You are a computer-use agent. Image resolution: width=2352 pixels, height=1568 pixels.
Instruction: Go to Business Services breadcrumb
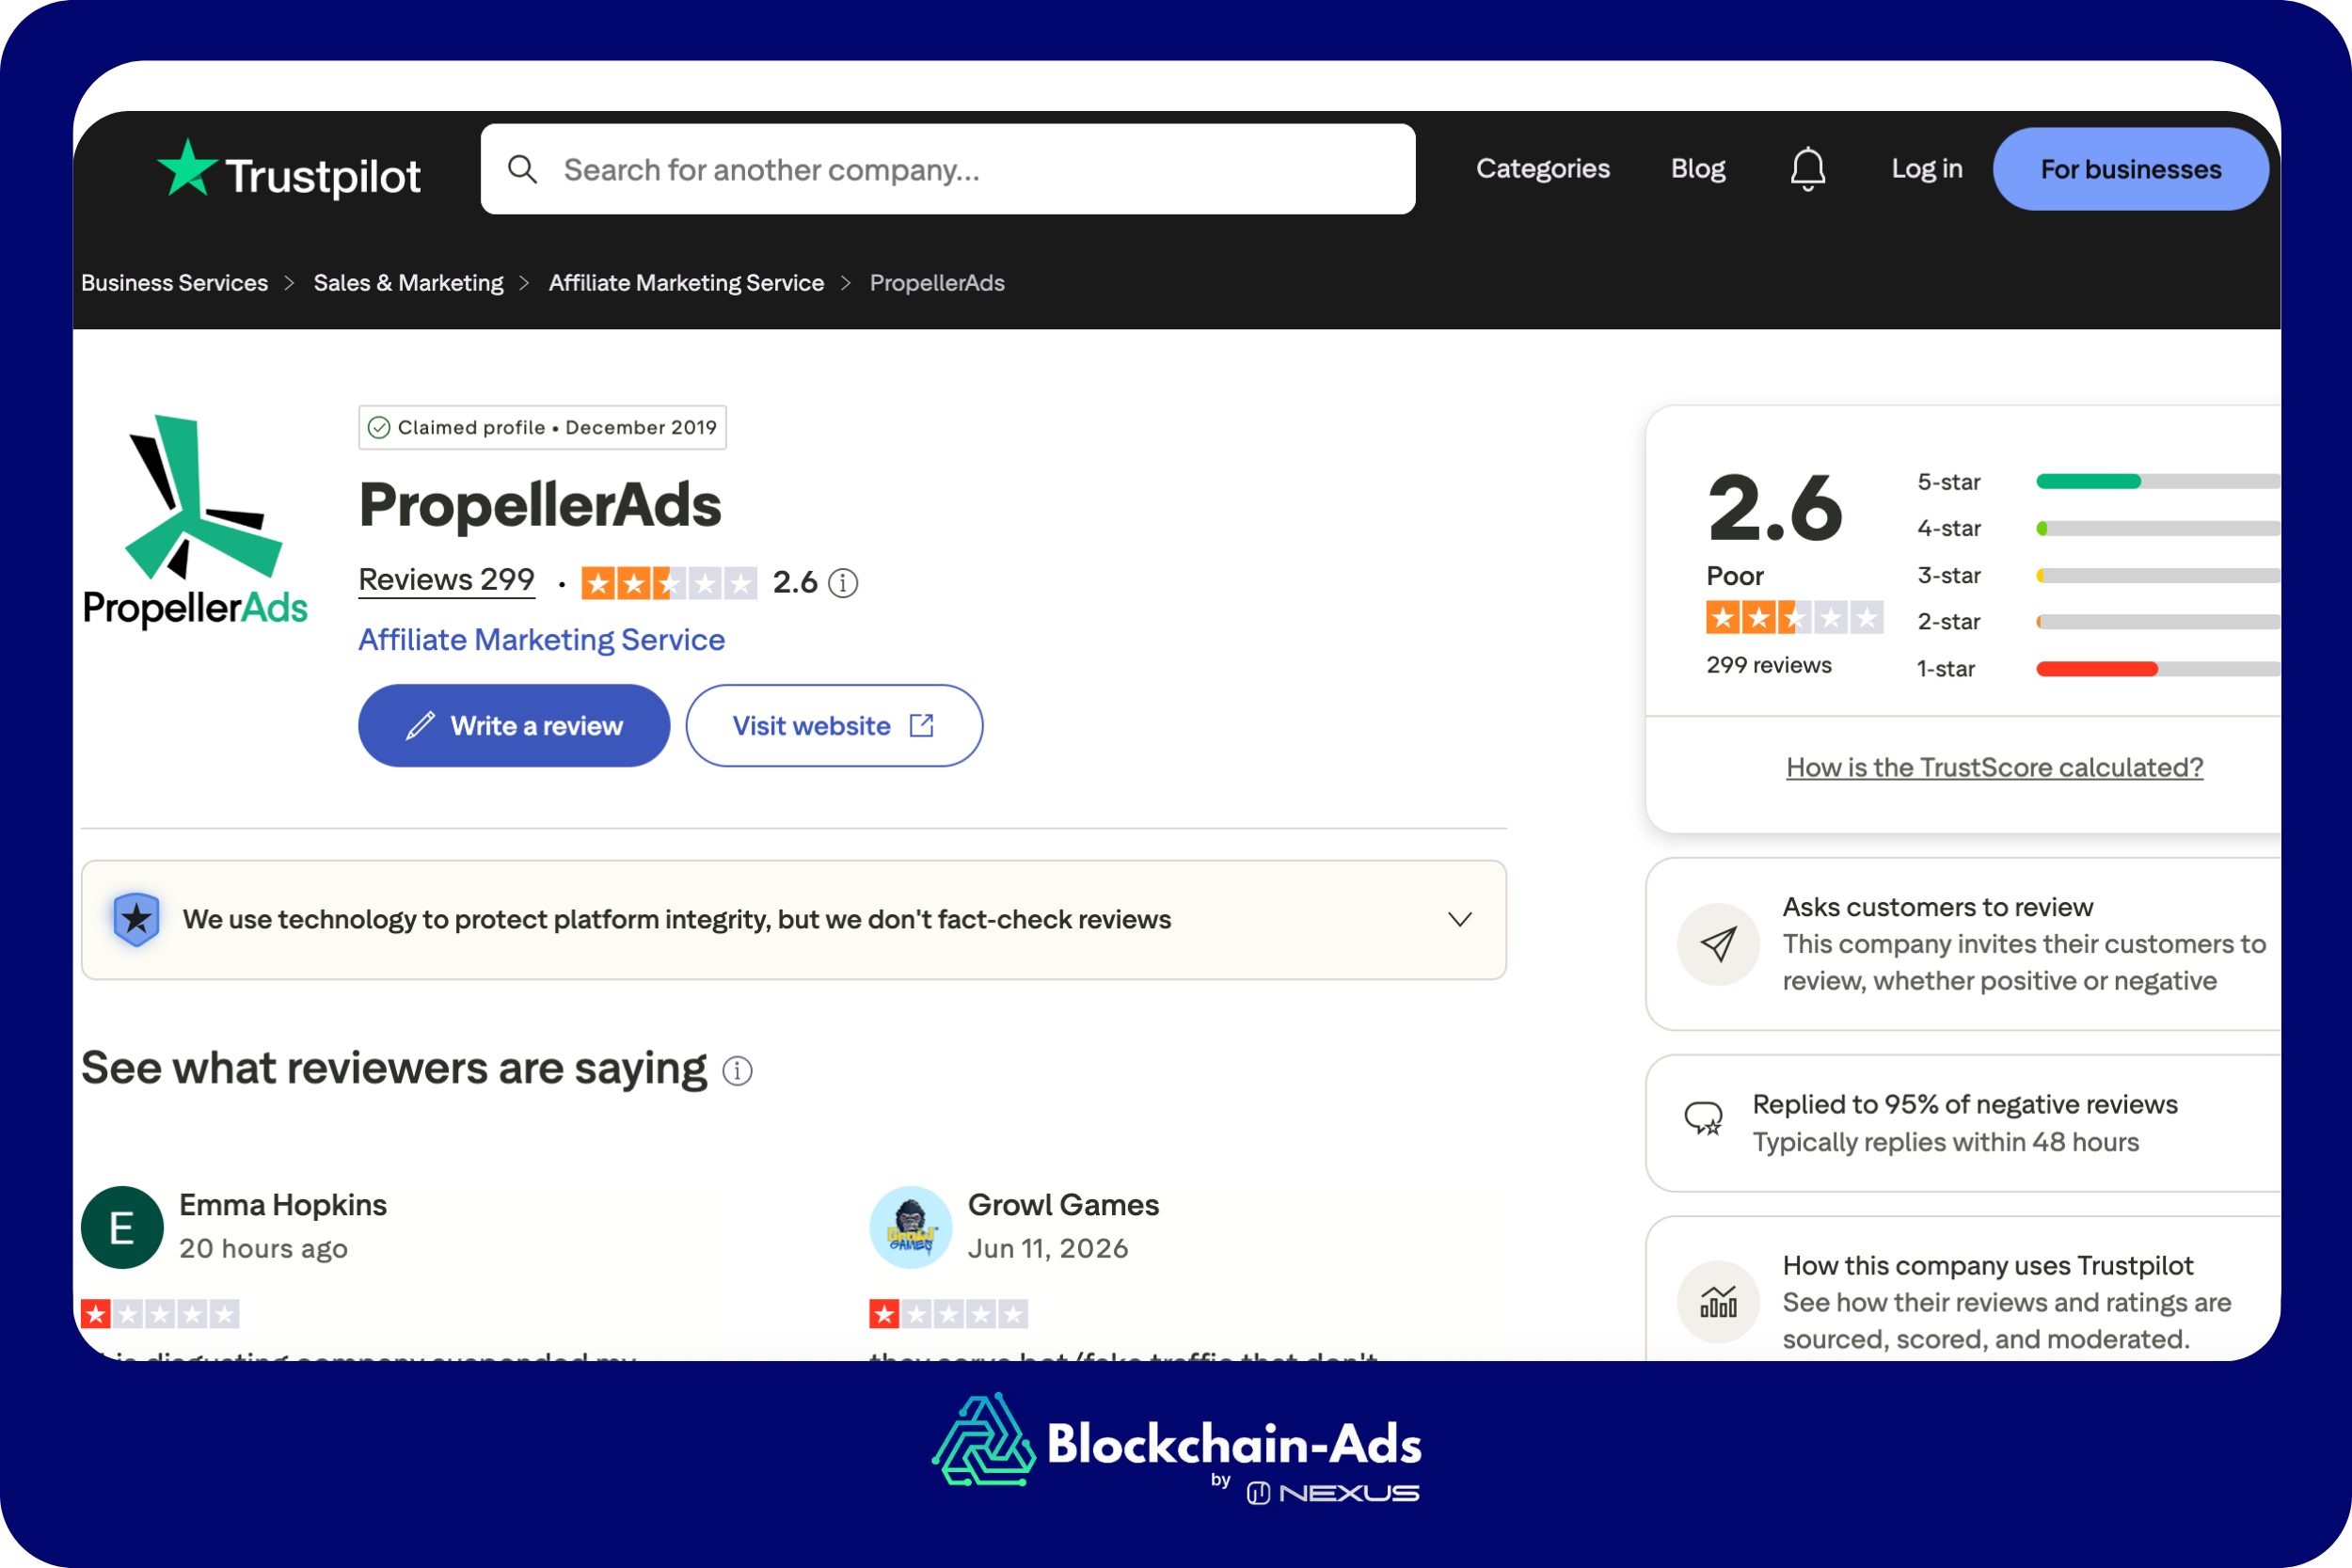pyautogui.click(x=174, y=283)
